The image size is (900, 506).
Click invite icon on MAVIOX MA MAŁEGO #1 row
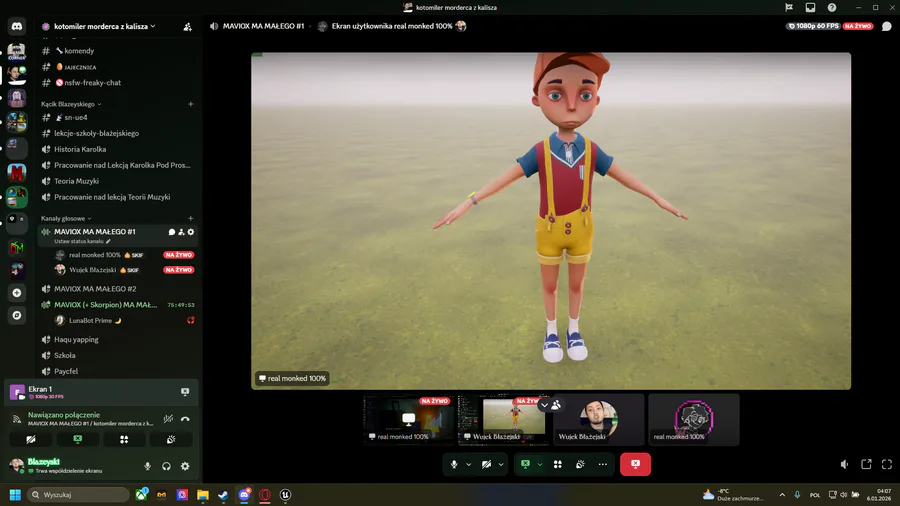point(181,232)
